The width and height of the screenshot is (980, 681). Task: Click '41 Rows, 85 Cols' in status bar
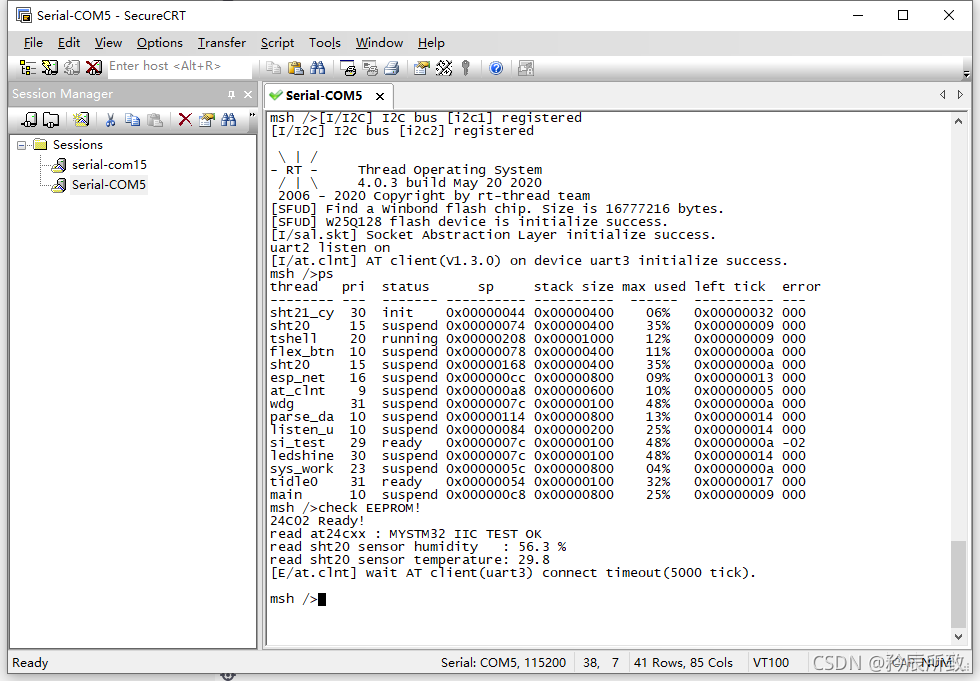tap(683, 662)
